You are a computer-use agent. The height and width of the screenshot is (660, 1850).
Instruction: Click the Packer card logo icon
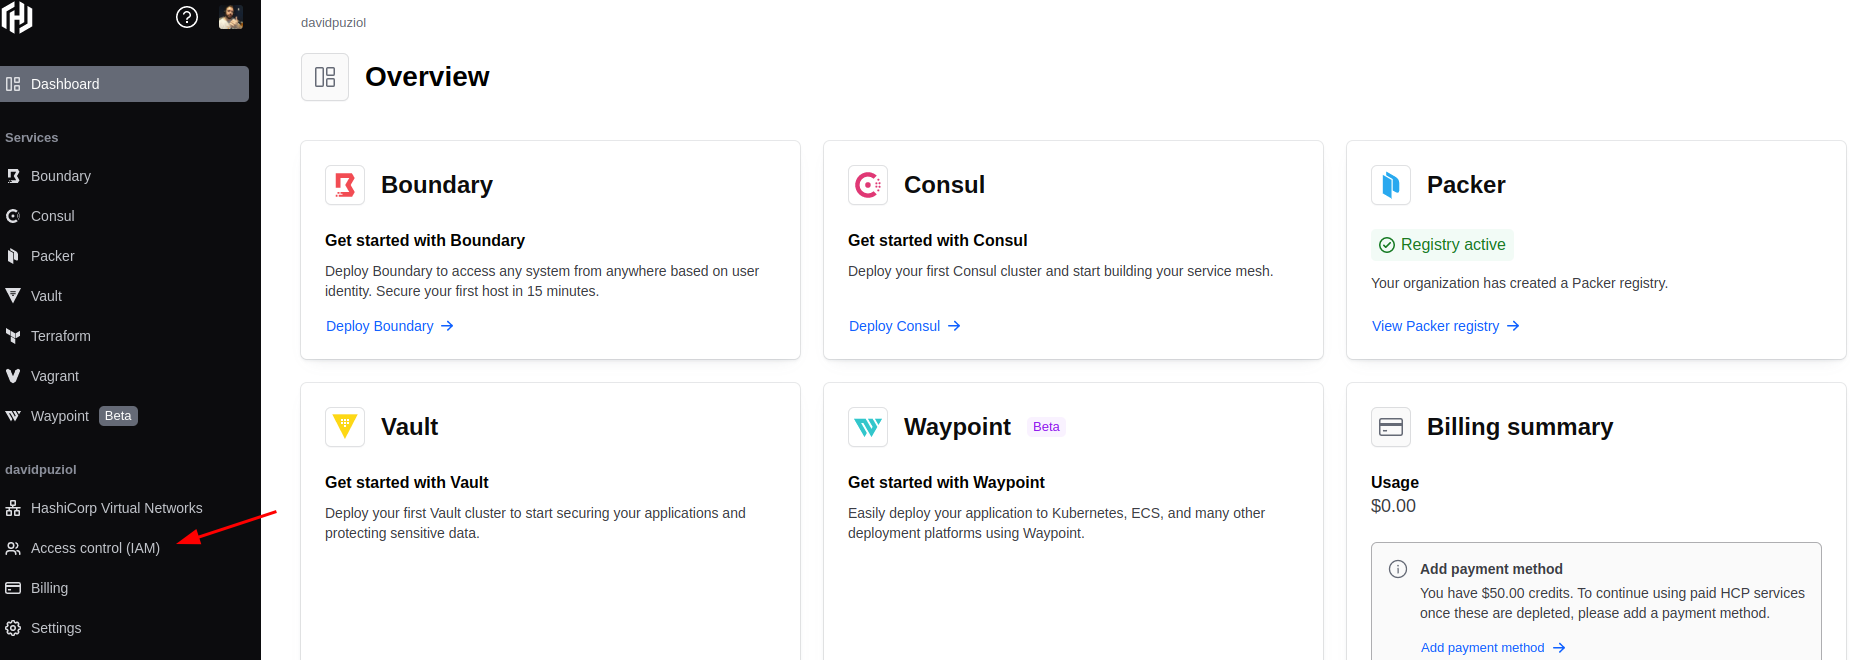(1391, 185)
